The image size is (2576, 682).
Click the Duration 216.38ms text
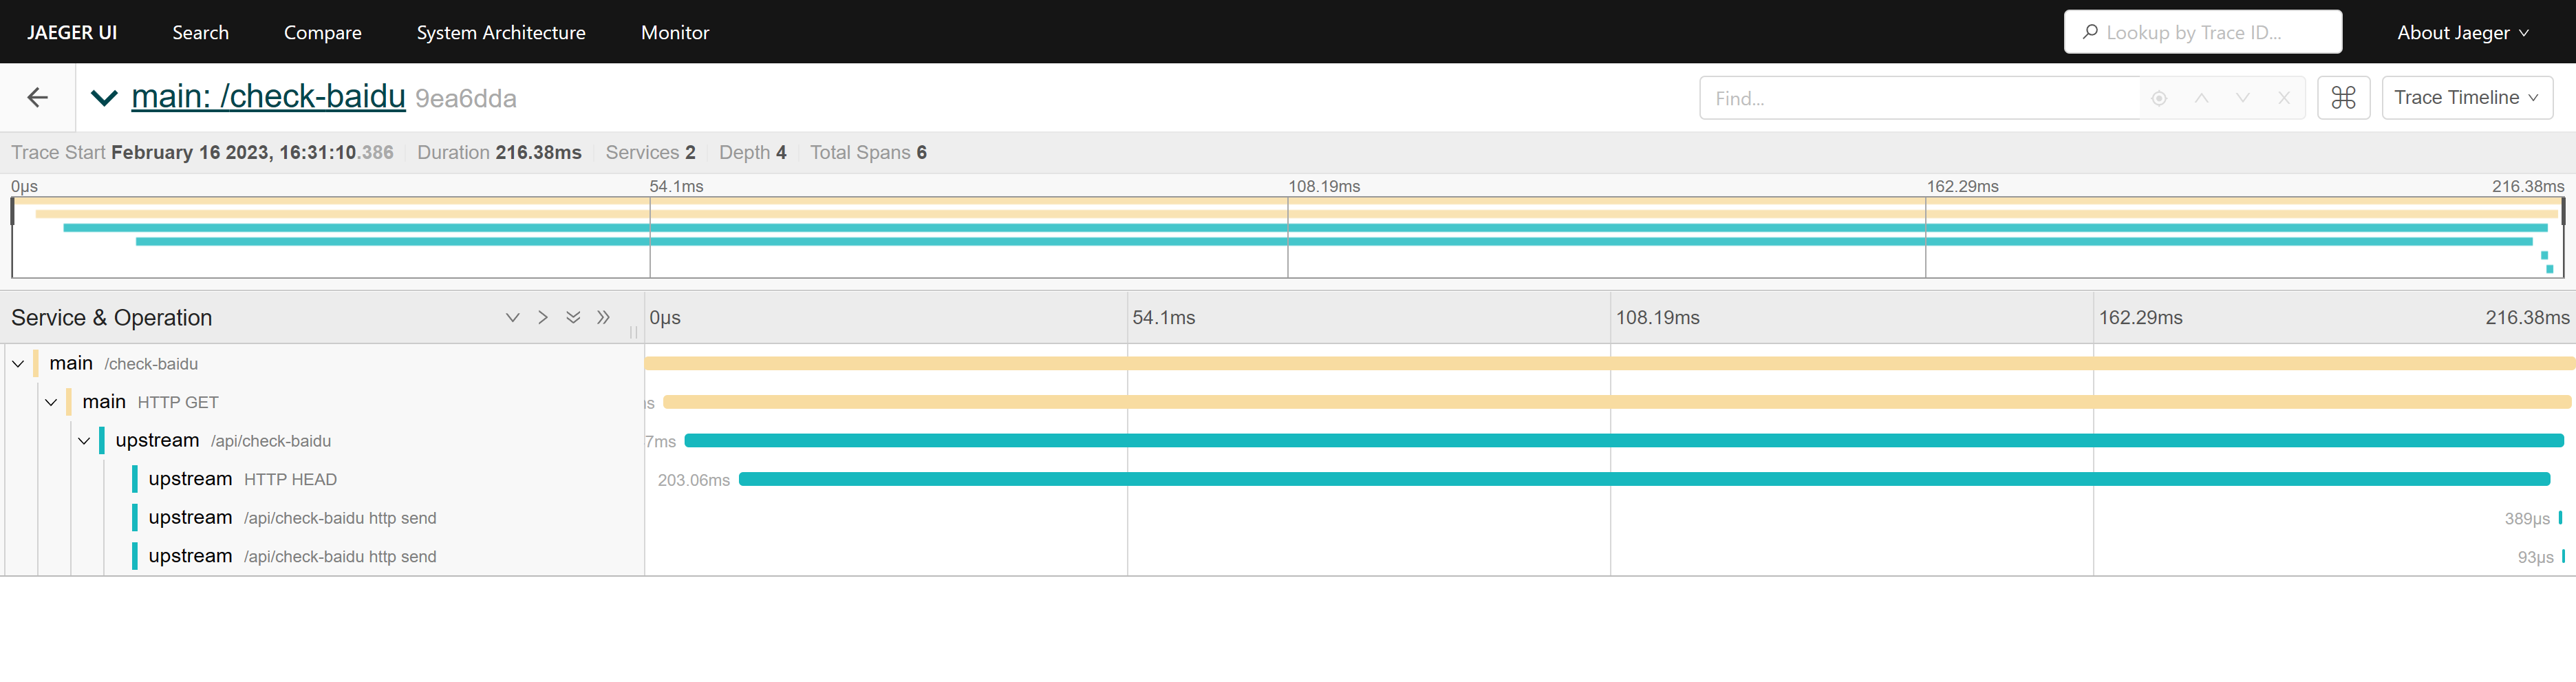click(x=499, y=152)
